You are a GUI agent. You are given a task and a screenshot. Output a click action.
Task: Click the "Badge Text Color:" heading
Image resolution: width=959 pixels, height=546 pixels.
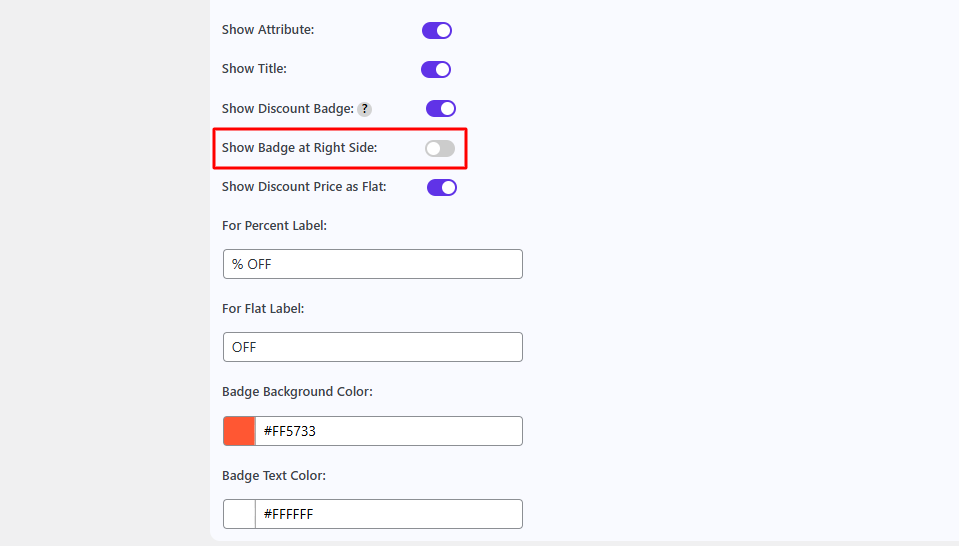click(274, 476)
